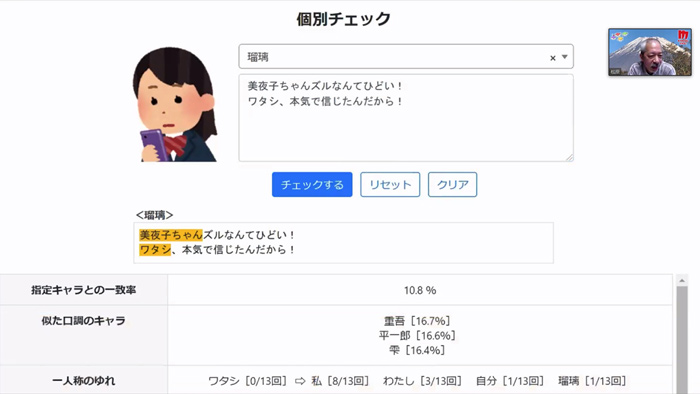The width and height of the screenshot is (700, 394).
Task: Click the highlighted 美夜子ちゃん text
Action: (x=171, y=235)
